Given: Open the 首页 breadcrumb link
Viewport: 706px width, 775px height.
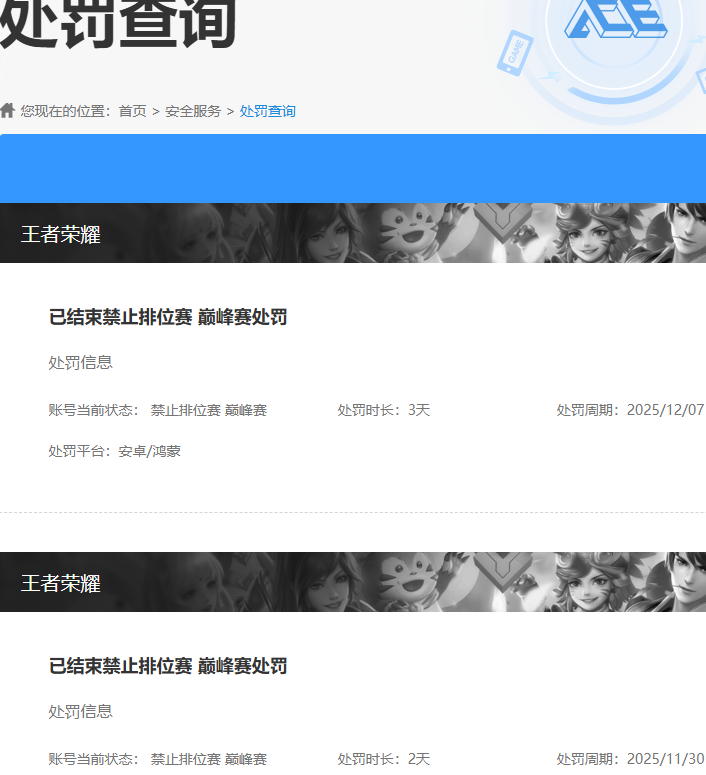Looking at the screenshot, I should [132, 111].
